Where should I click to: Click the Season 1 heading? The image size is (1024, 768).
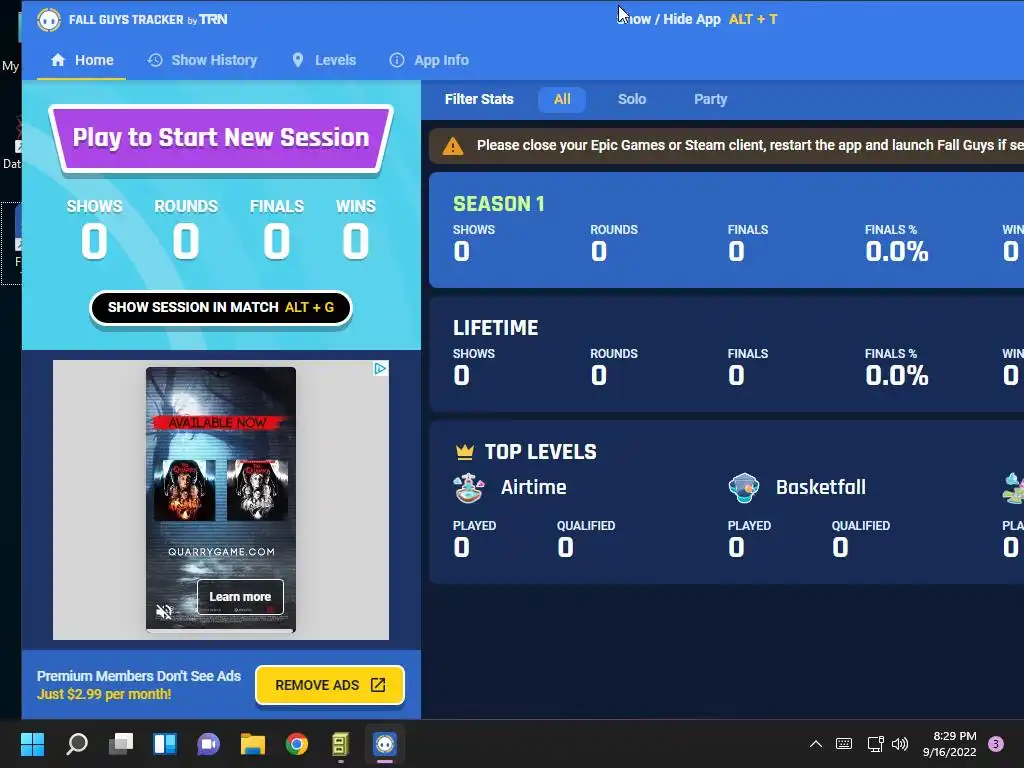pos(499,204)
